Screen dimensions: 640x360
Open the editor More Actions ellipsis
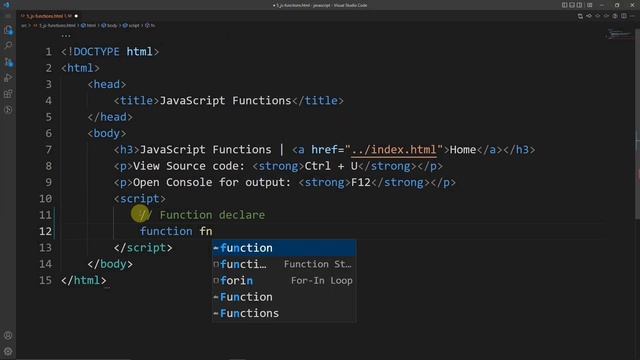pyautogui.click(x=633, y=16)
